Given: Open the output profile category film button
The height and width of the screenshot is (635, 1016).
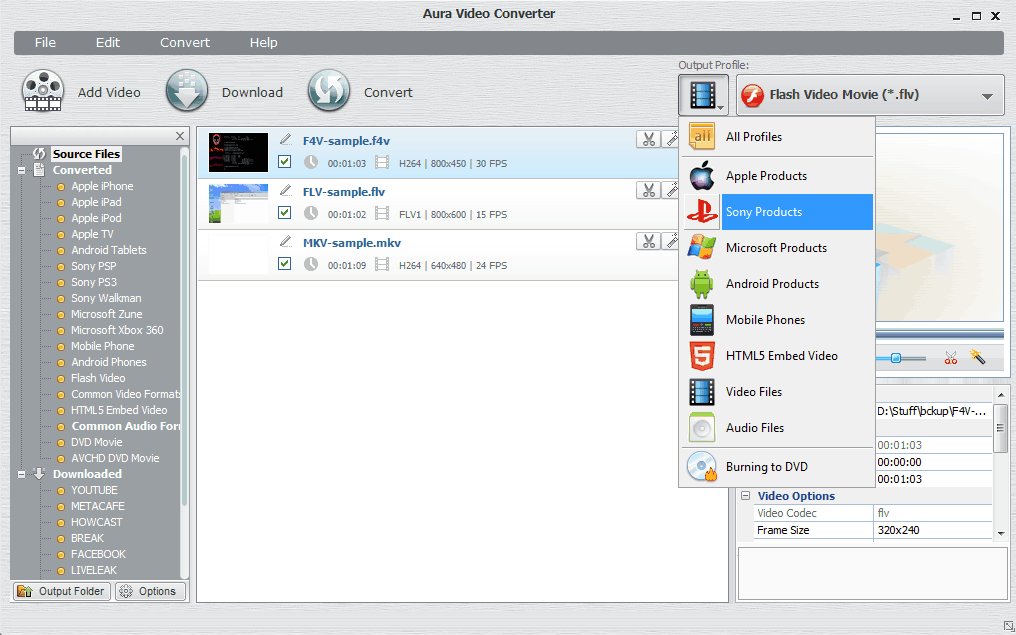Looking at the screenshot, I should [x=703, y=95].
